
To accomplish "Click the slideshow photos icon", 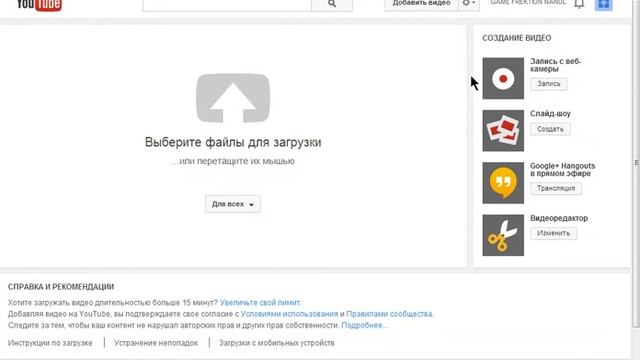I will [x=503, y=131].
